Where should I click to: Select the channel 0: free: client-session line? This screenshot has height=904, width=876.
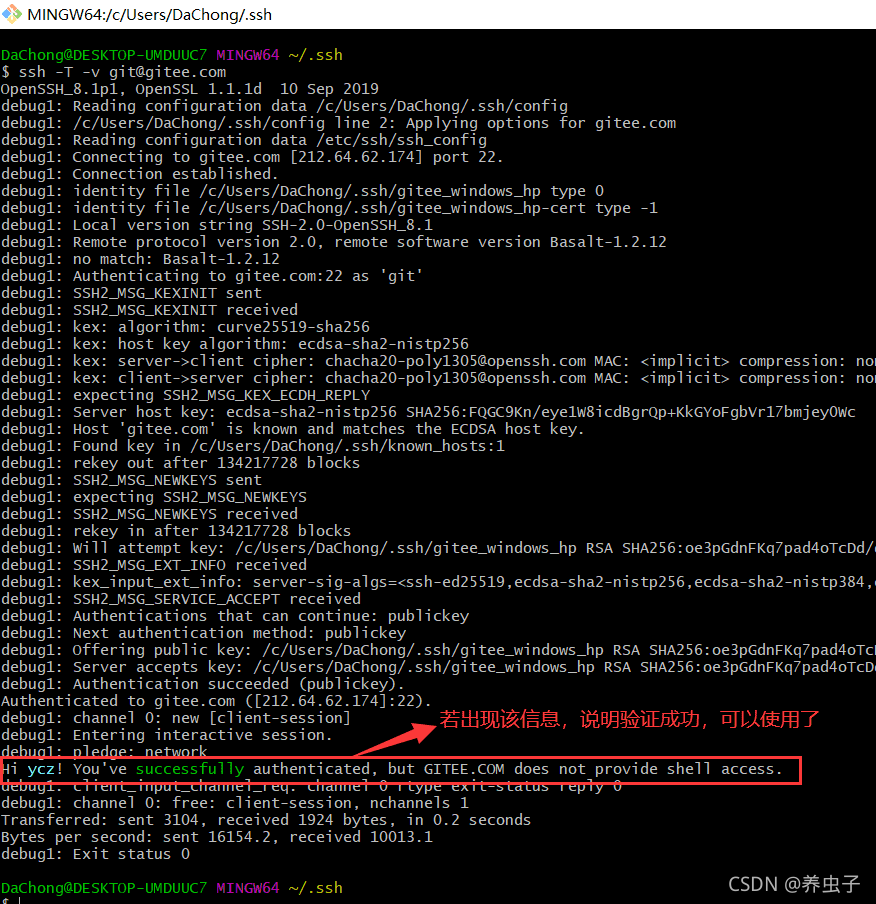point(235,803)
